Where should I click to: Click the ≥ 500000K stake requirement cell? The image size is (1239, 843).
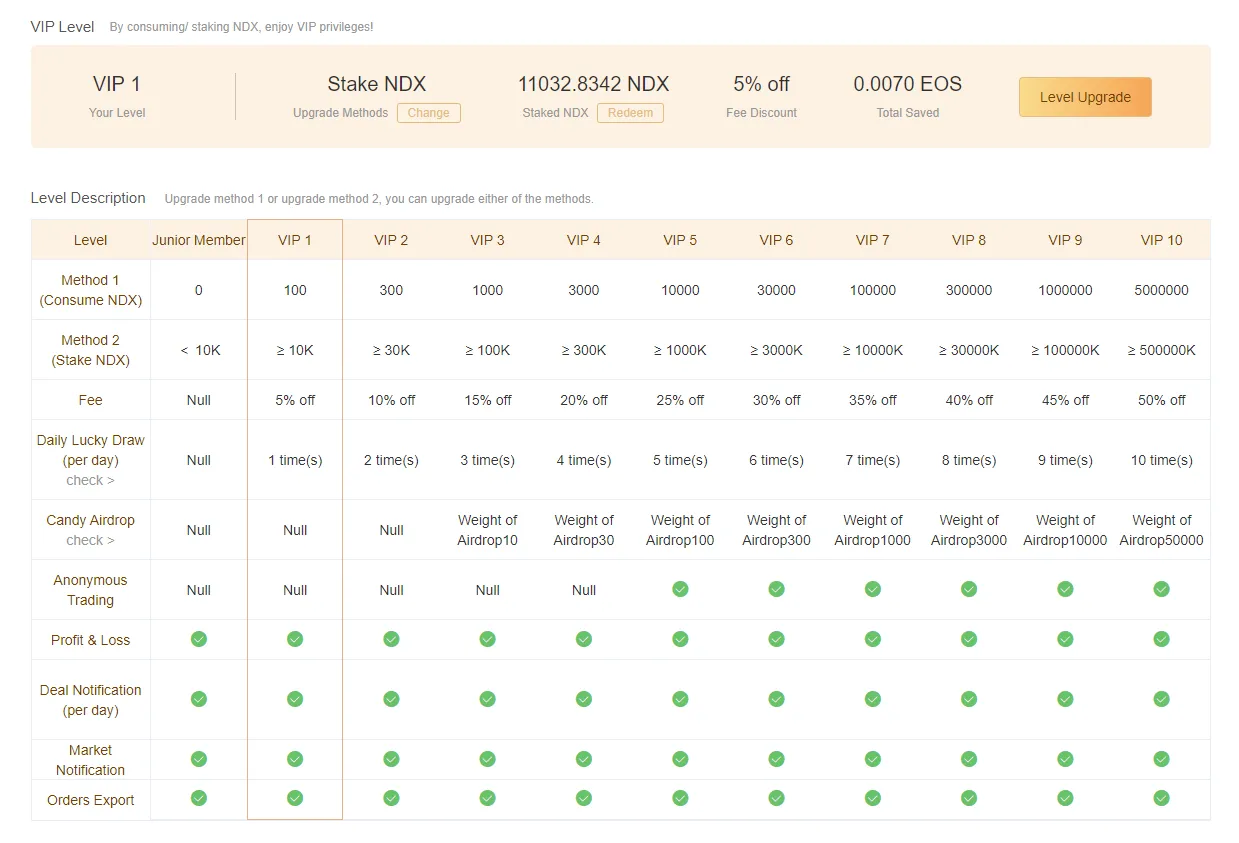click(x=1161, y=350)
